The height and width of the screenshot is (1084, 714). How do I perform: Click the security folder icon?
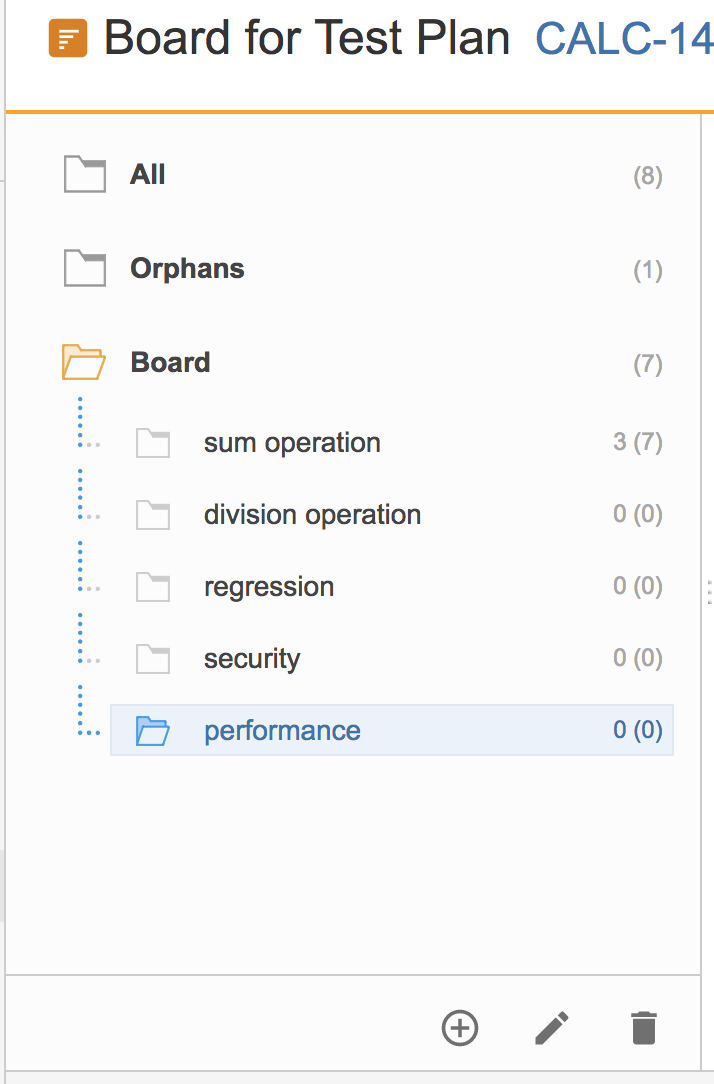pyautogui.click(x=153, y=659)
